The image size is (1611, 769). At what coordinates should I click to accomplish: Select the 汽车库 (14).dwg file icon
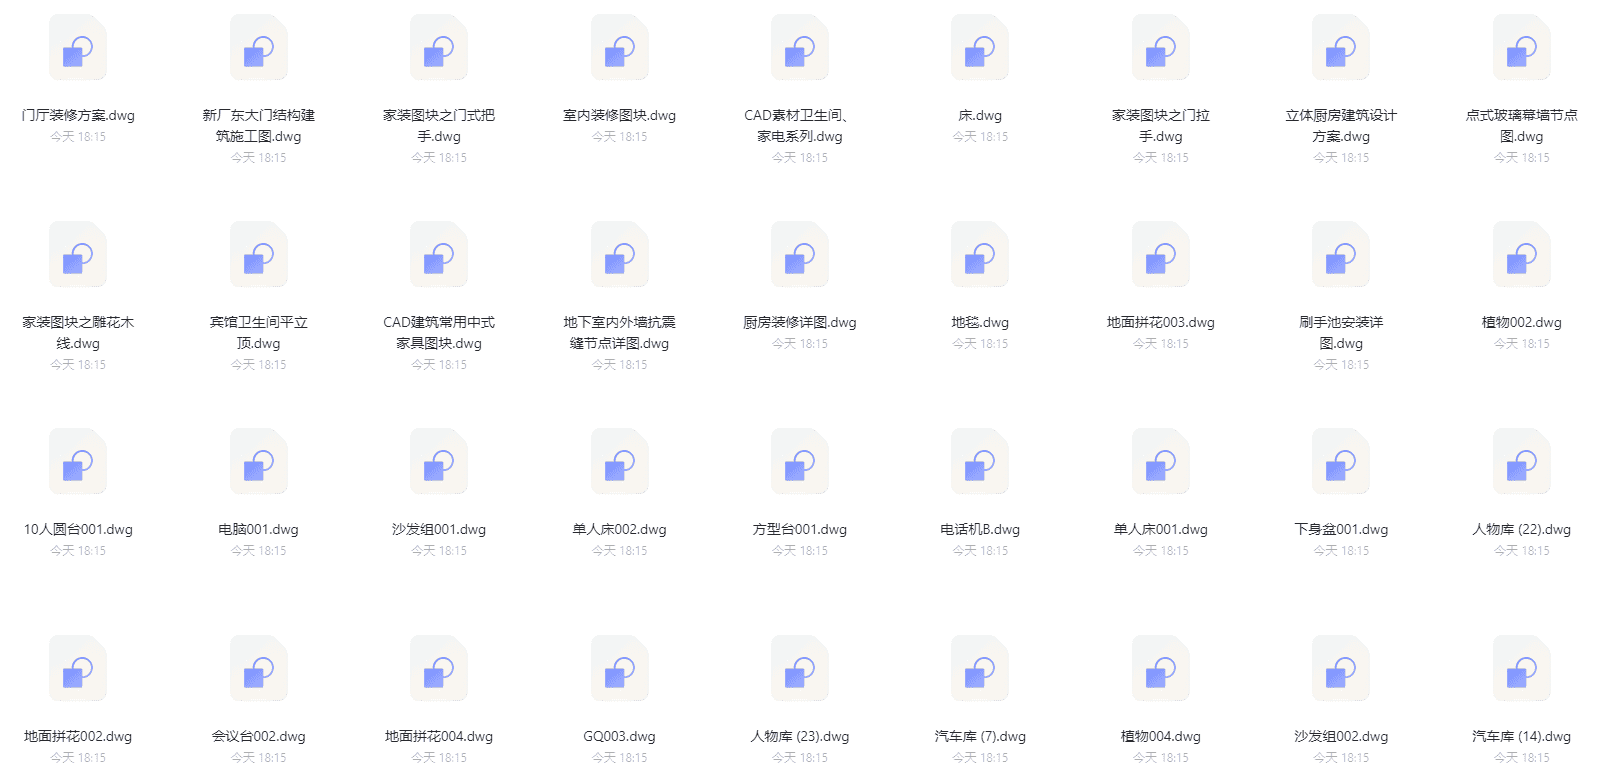(x=1522, y=669)
